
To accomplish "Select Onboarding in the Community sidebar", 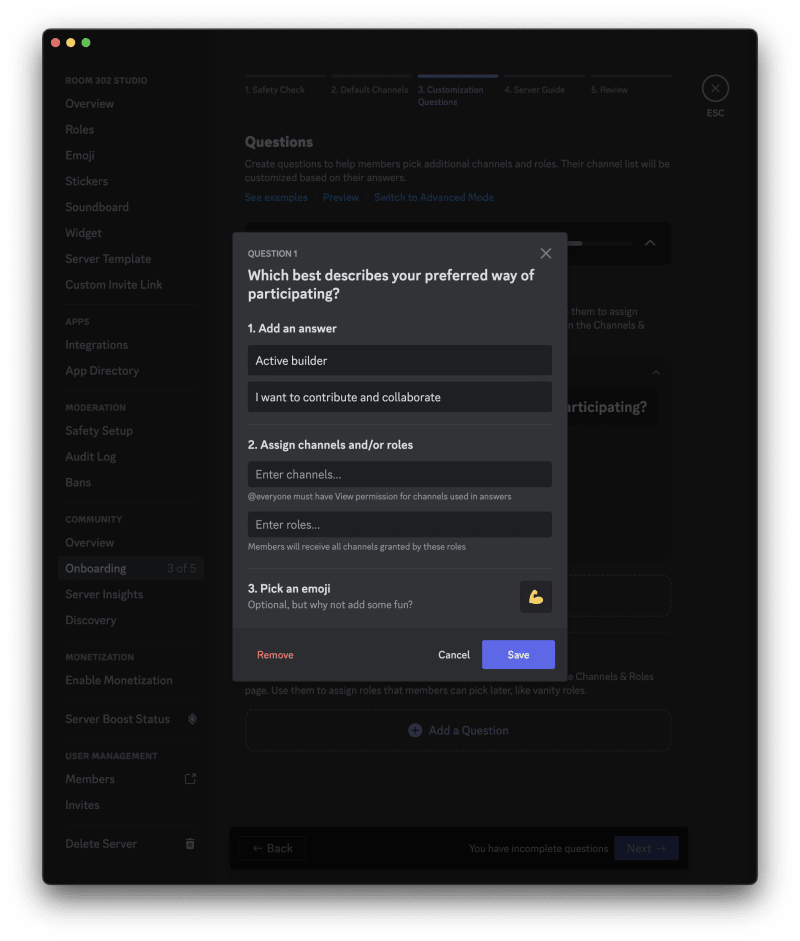I will click(x=97, y=567).
